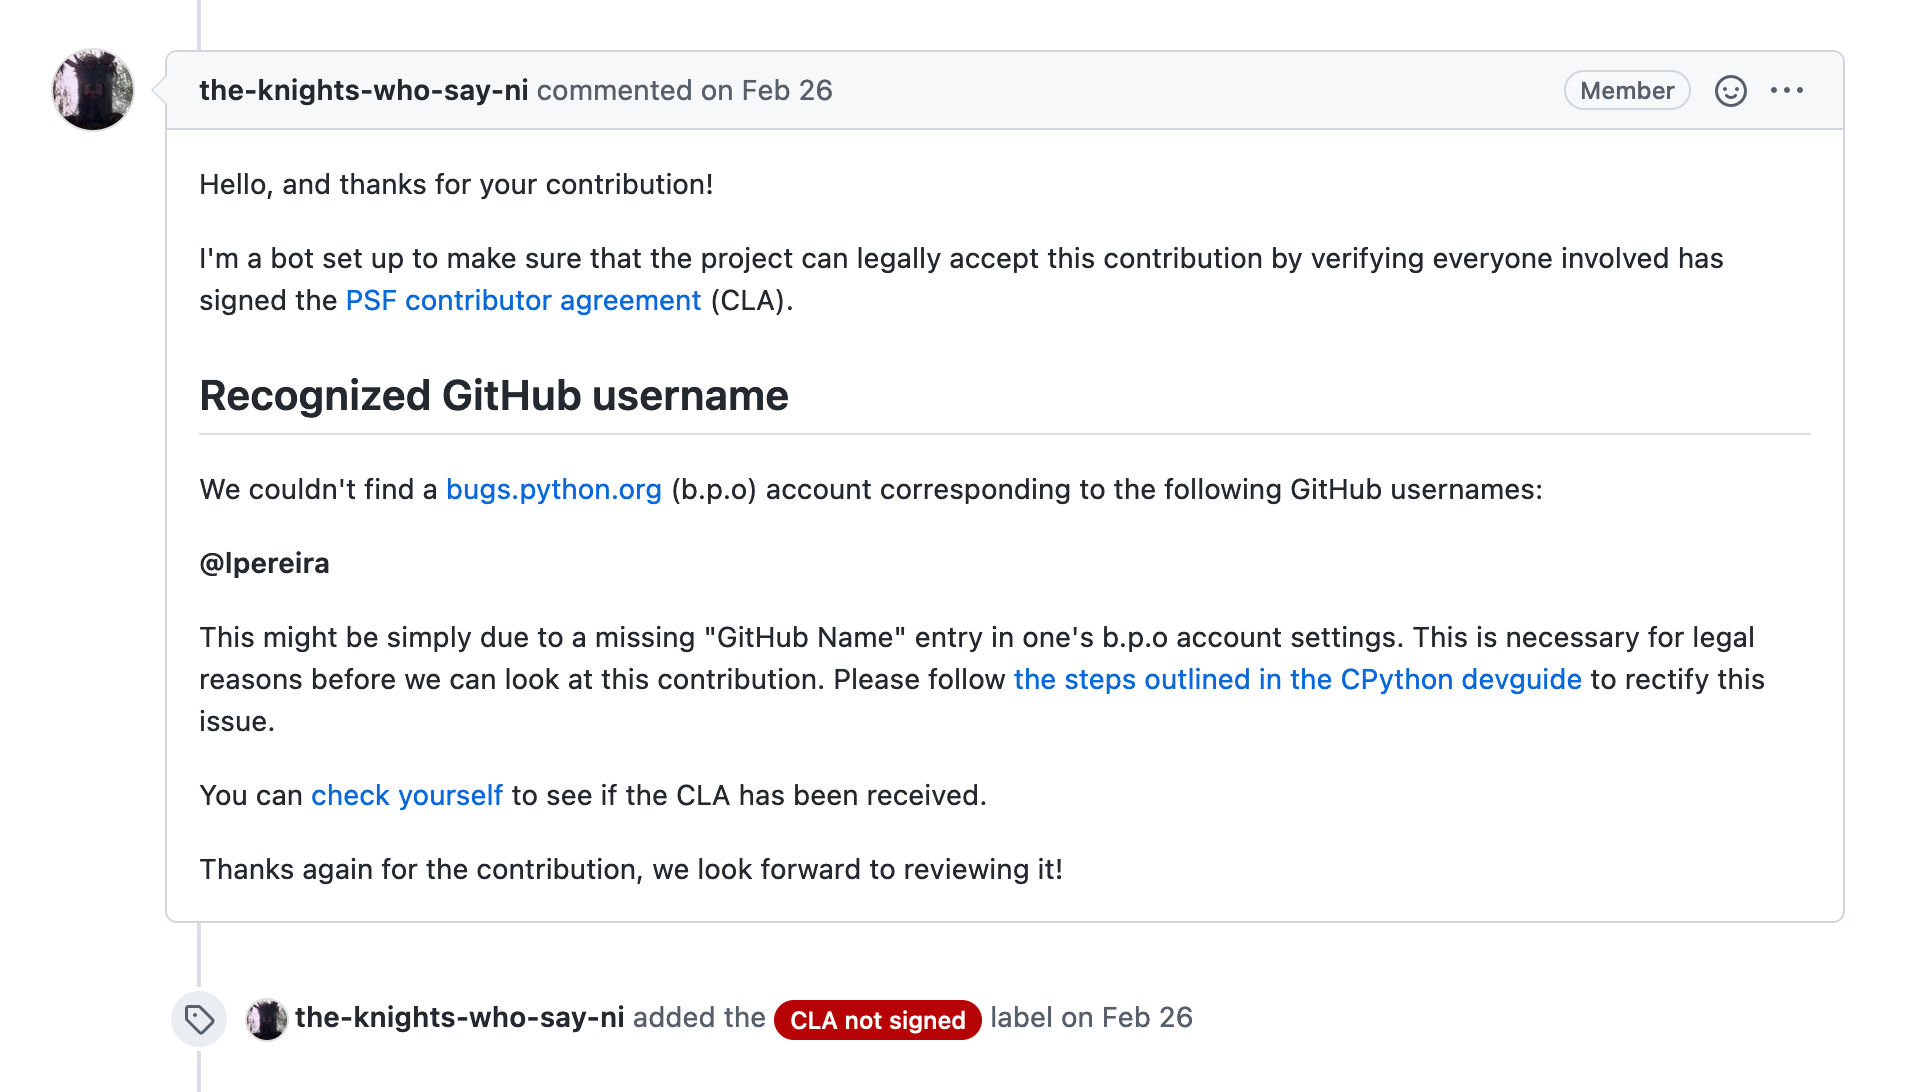
Task: Visit the bugs.python.org link
Action: pyautogui.click(x=553, y=490)
